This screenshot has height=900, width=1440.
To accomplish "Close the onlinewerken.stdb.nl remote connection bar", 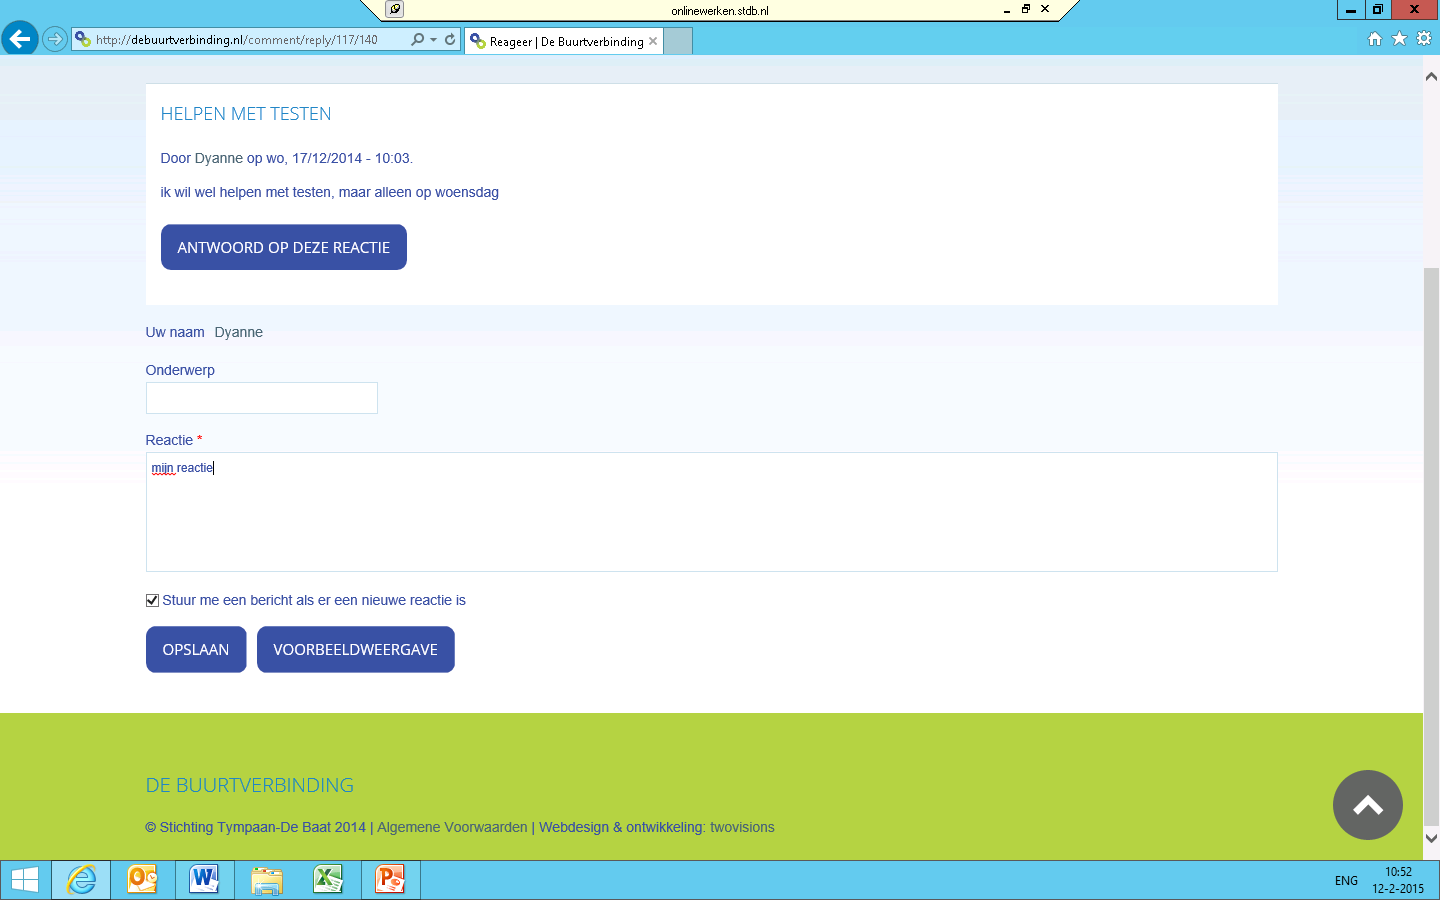I will [1045, 9].
